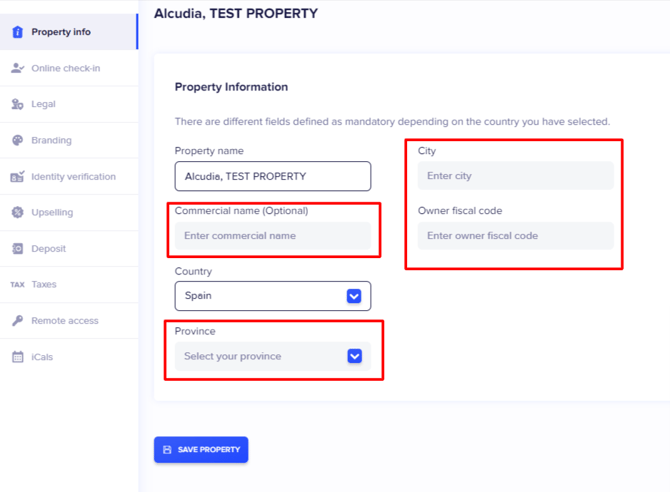Click the Remote access key icon
Screen dimensions: 670x492
tap(17, 321)
